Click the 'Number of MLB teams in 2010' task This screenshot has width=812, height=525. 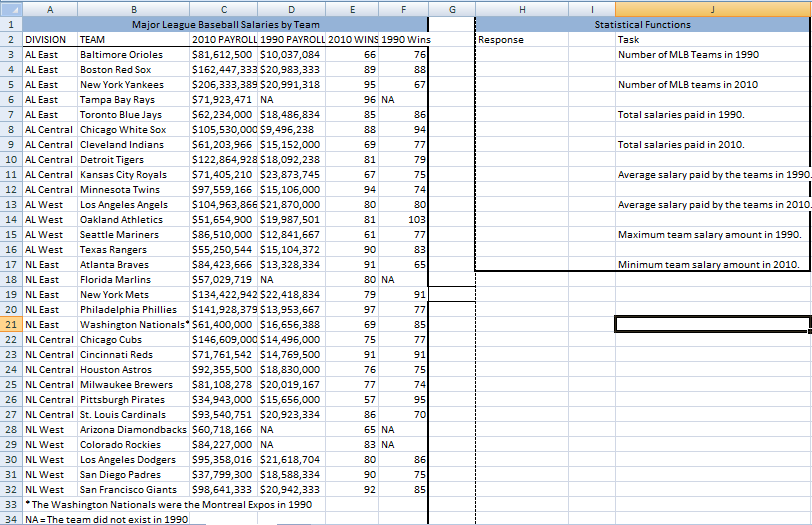point(713,84)
